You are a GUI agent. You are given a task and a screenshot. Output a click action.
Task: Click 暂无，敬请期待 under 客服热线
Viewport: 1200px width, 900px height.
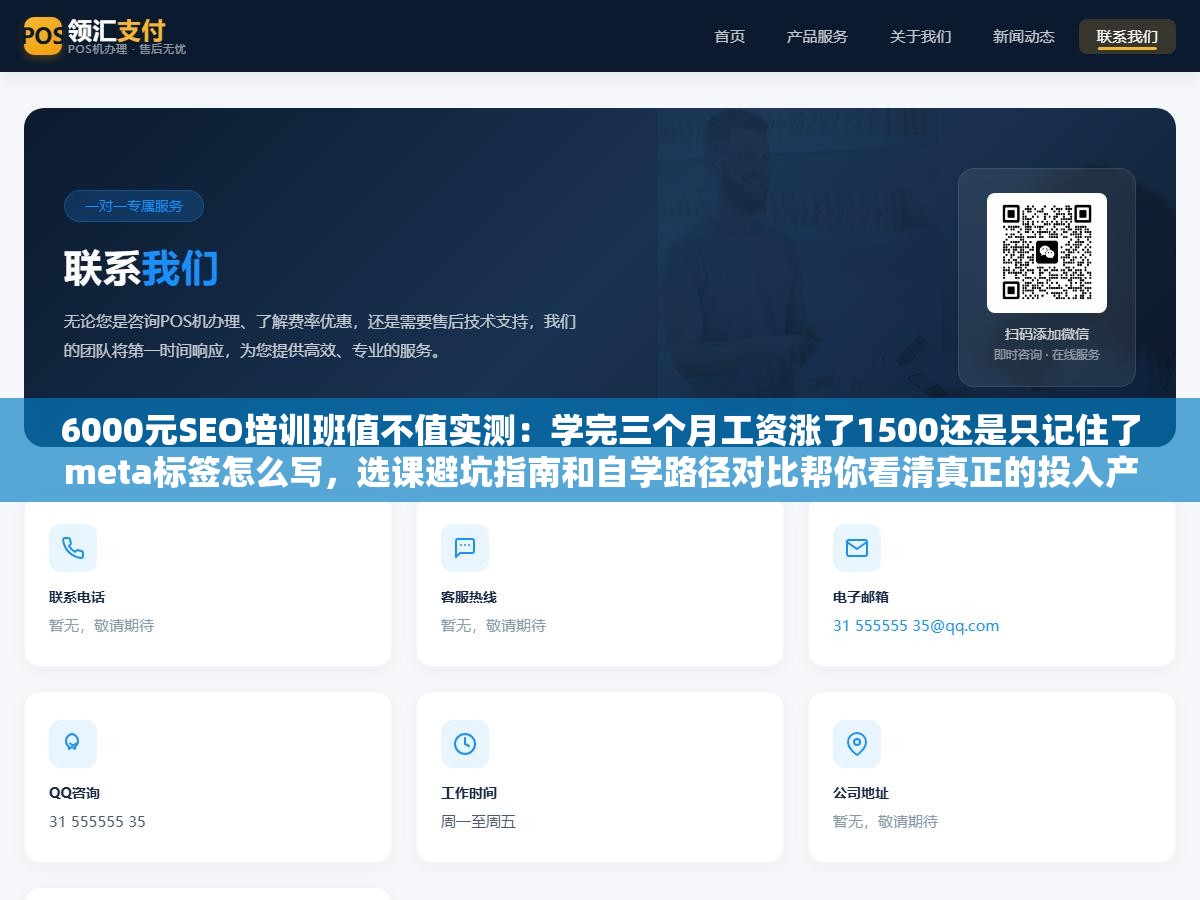coord(493,626)
